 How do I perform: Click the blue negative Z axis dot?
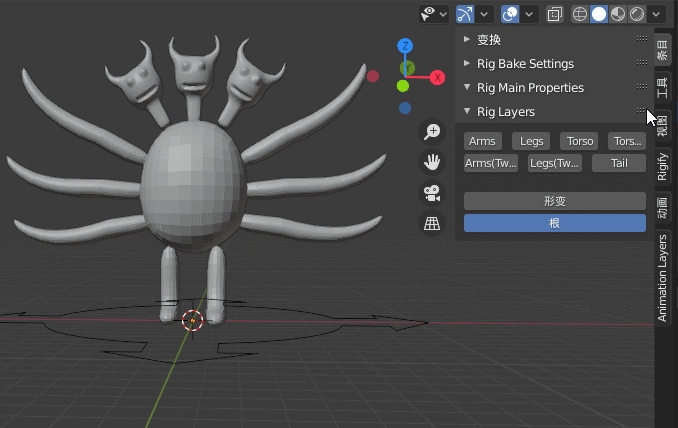coord(405,108)
